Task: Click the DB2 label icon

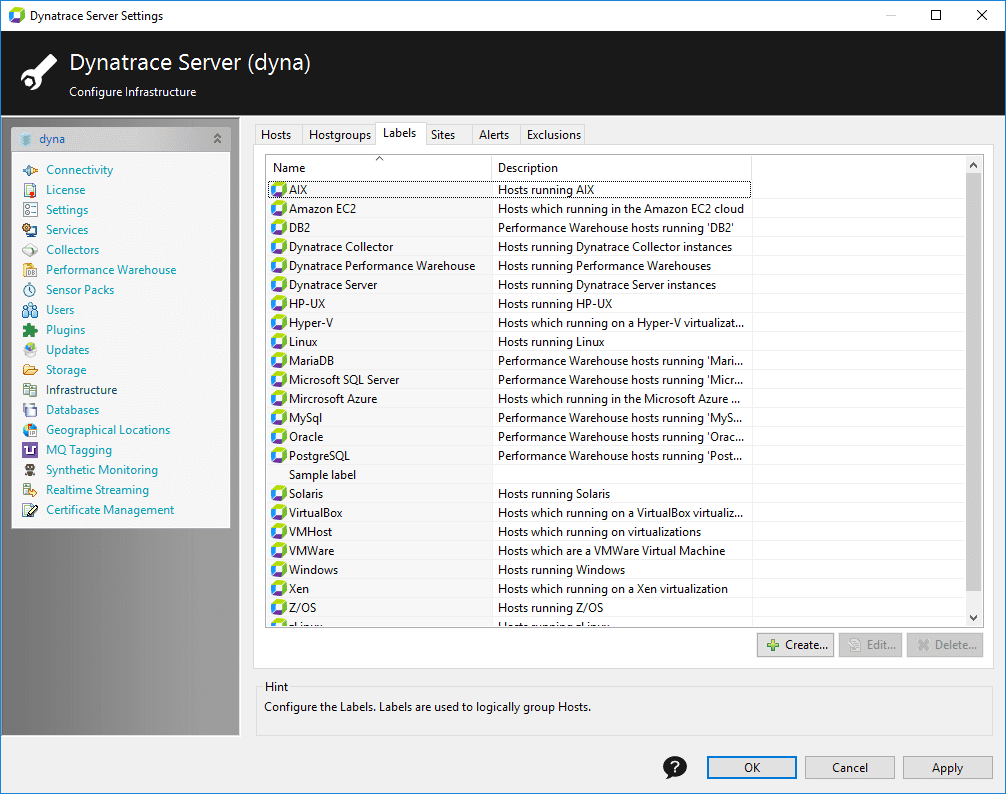Action: [x=278, y=228]
